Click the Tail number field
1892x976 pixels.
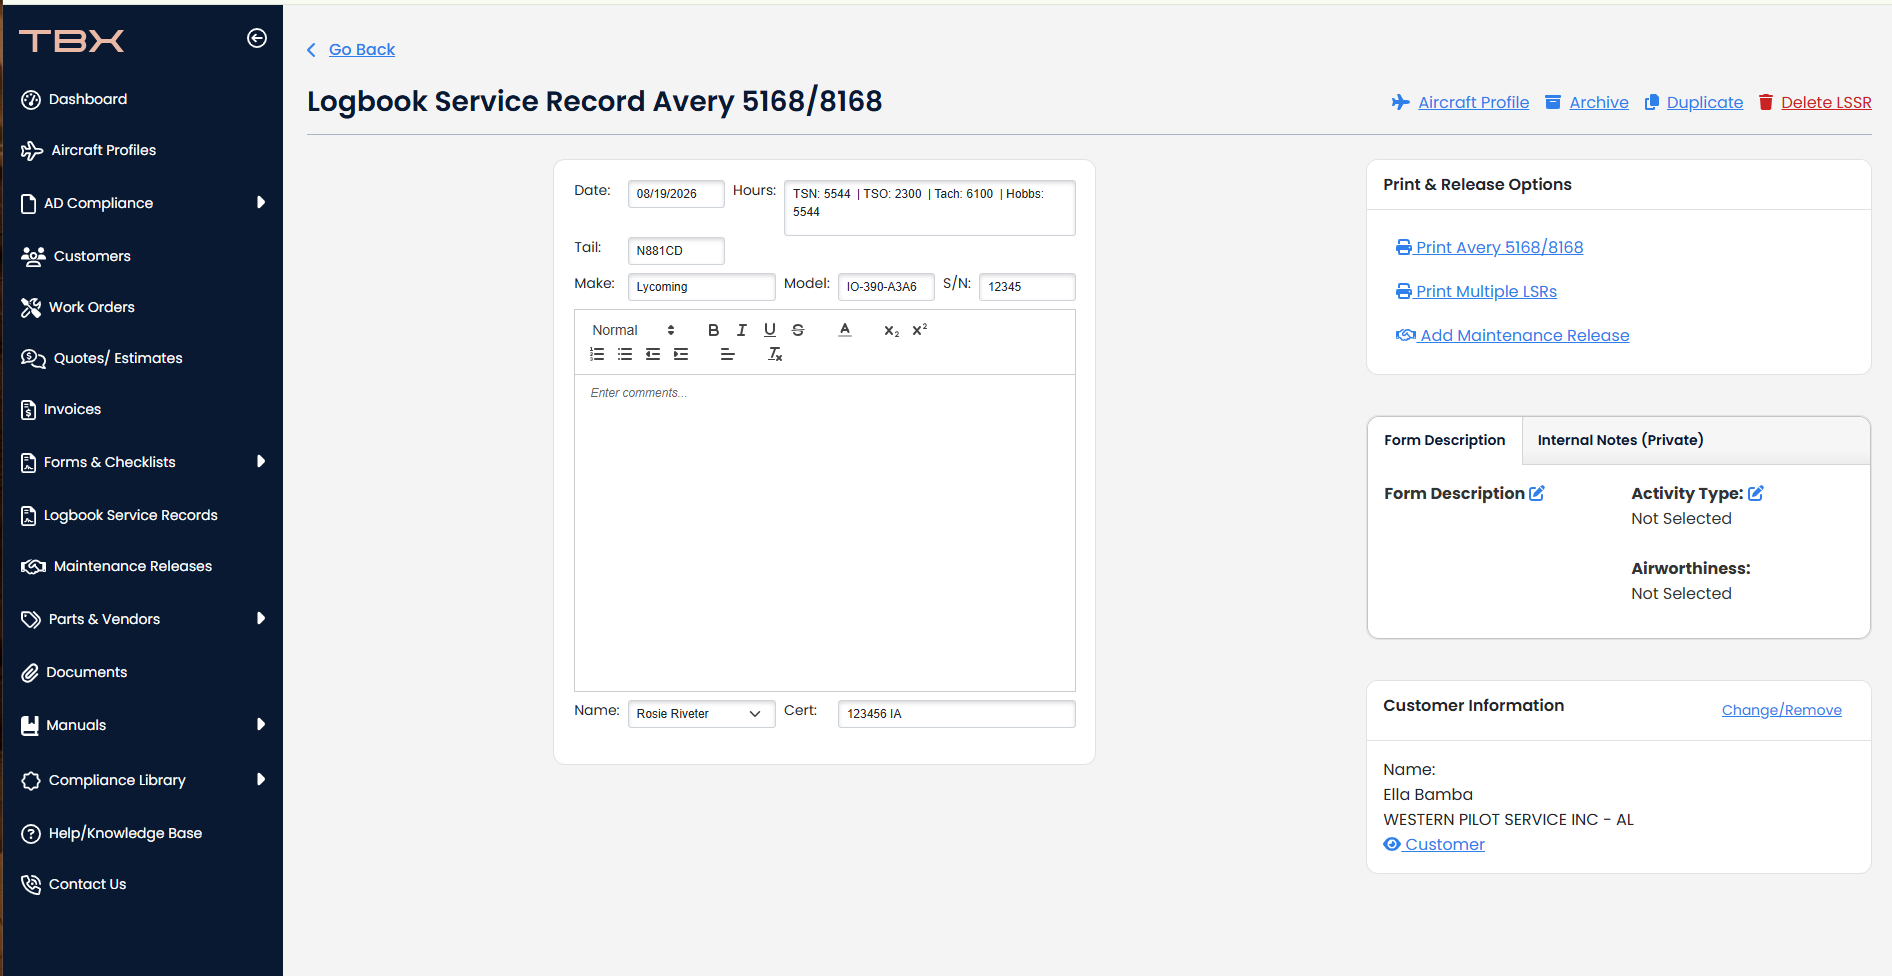pos(676,251)
